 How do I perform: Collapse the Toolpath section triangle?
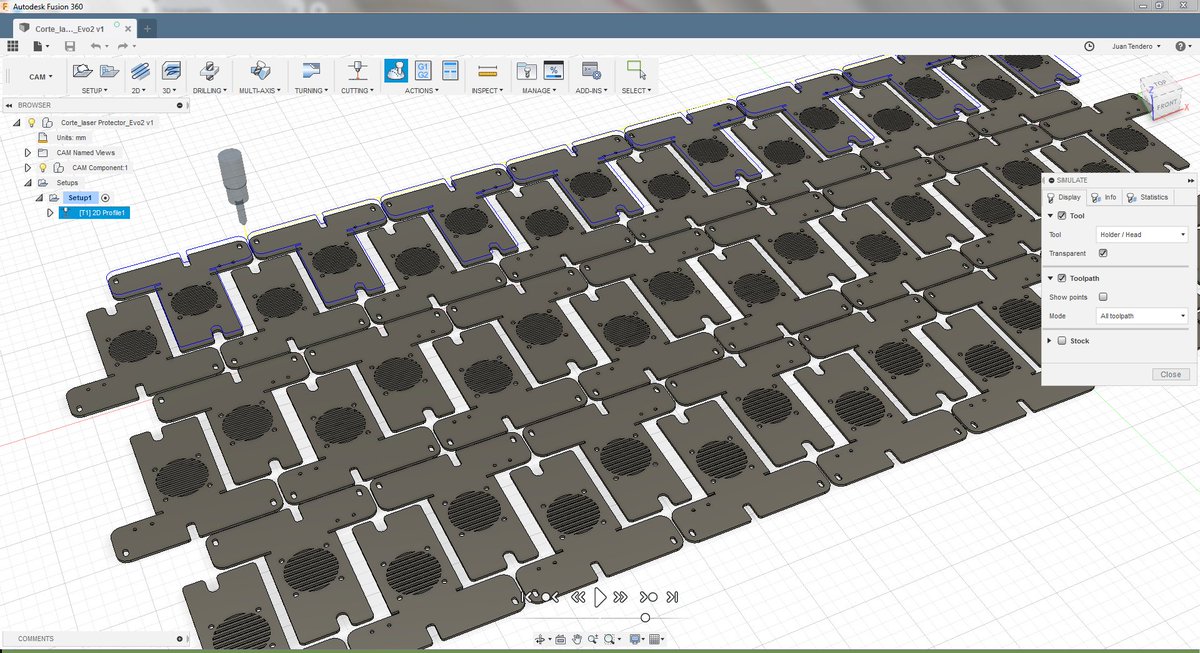point(1050,278)
